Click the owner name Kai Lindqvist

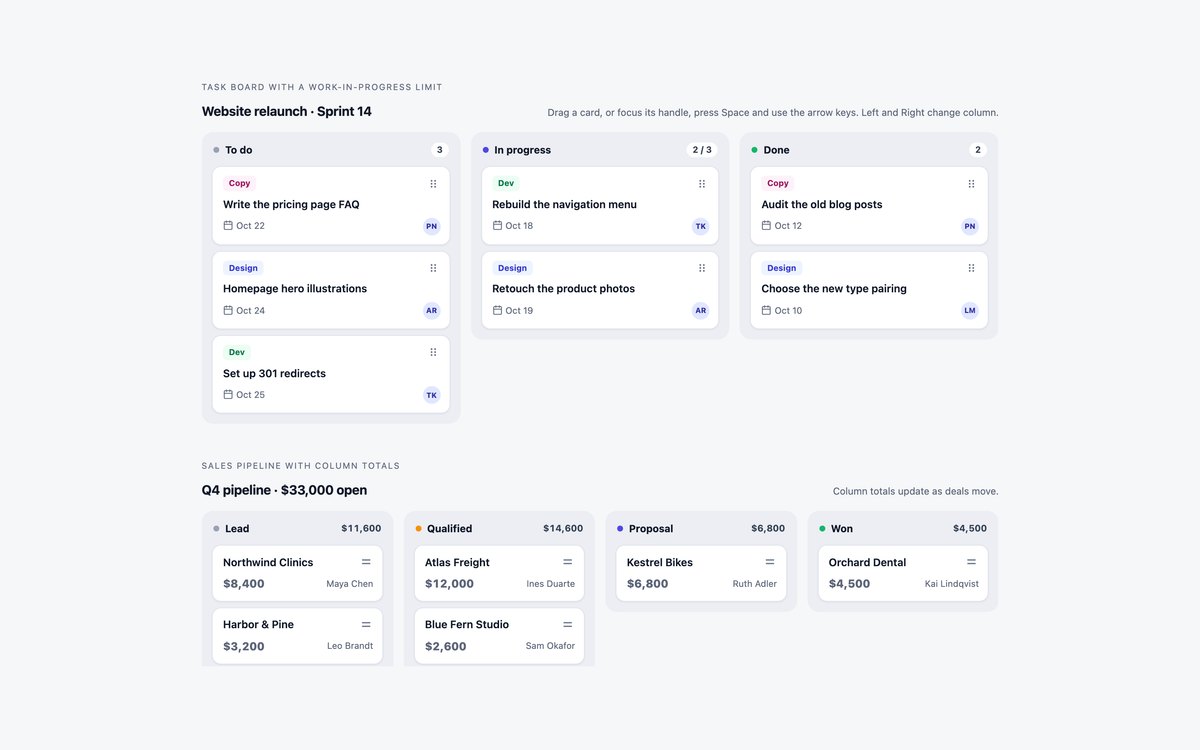pos(952,584)
